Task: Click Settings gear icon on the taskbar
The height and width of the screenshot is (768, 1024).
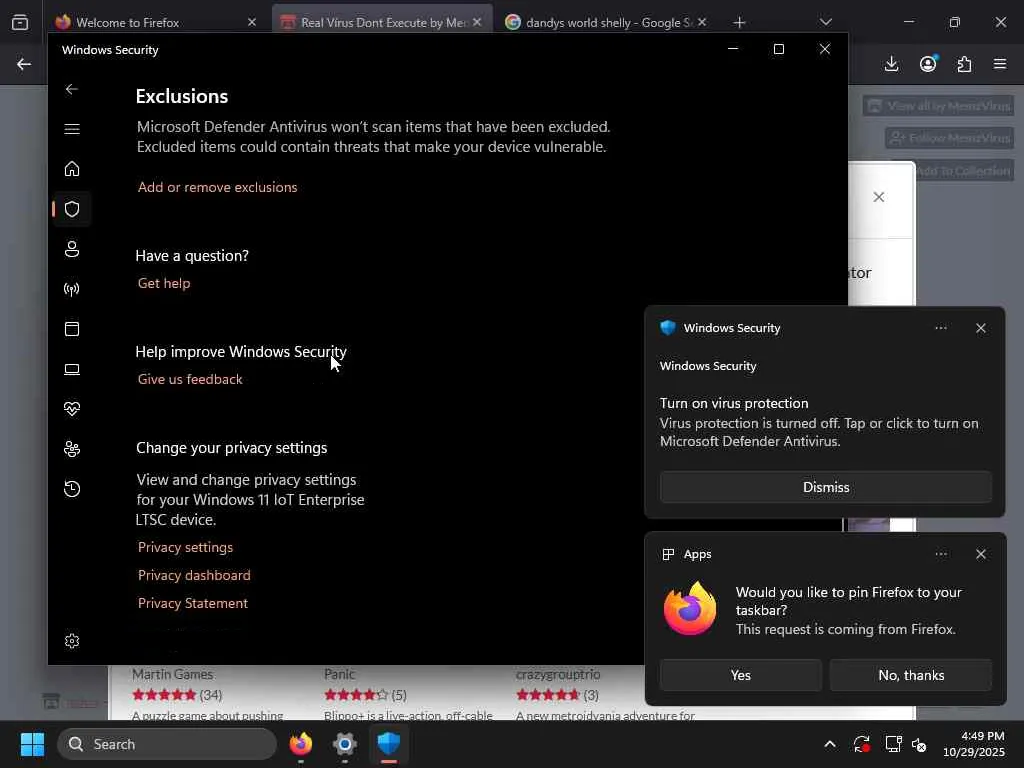Action: [344, 744]
